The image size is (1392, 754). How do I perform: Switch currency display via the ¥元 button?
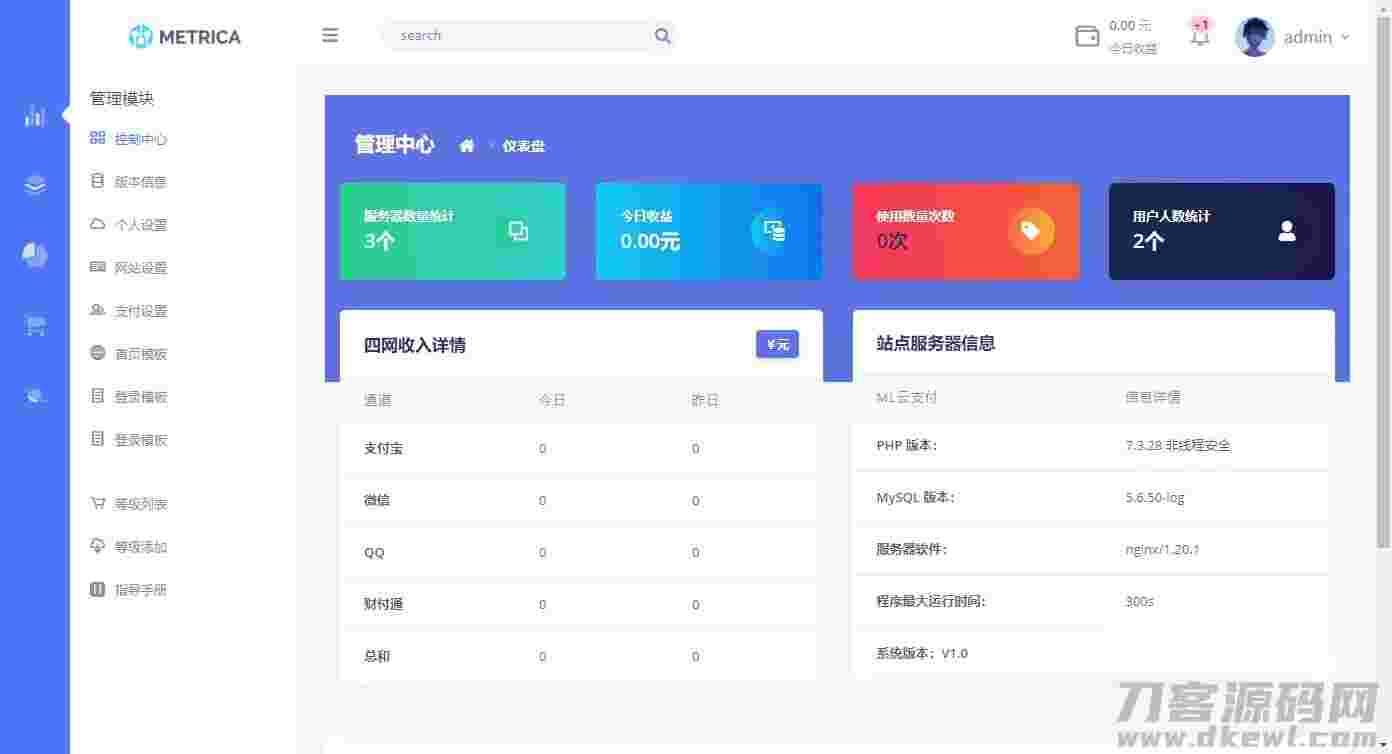click(777, 344)
